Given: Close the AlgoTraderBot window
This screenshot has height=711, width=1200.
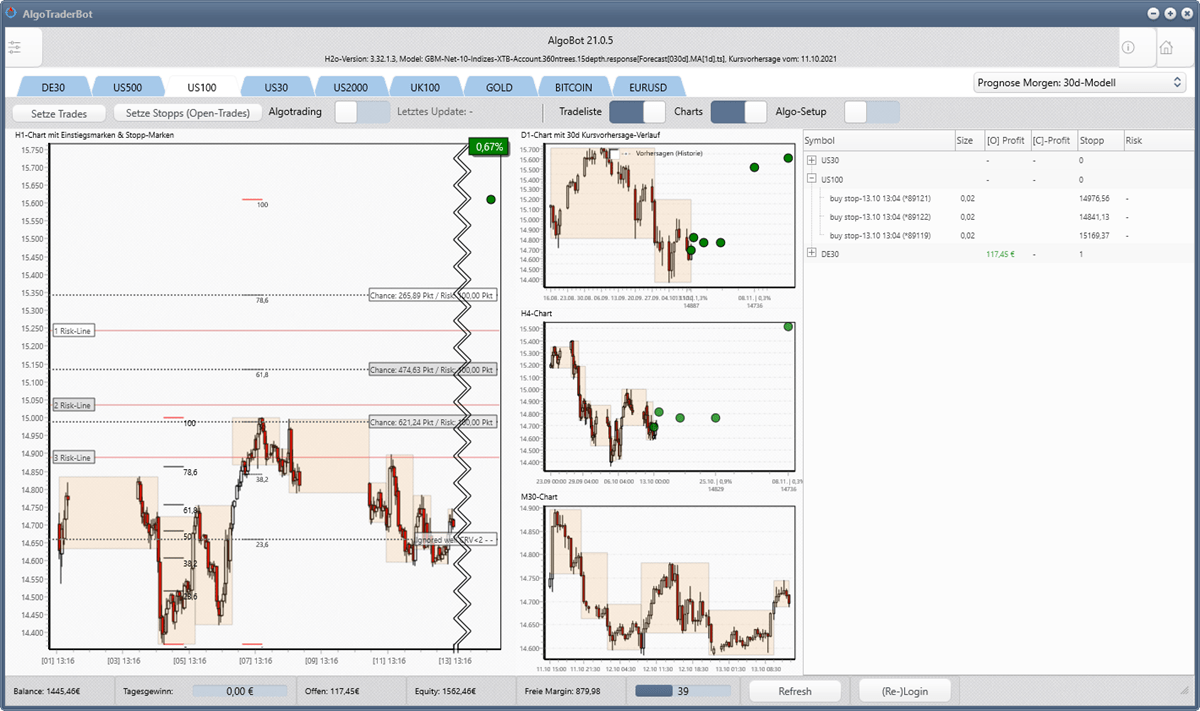Looking at the screenshot, I should click(1184, 13).
